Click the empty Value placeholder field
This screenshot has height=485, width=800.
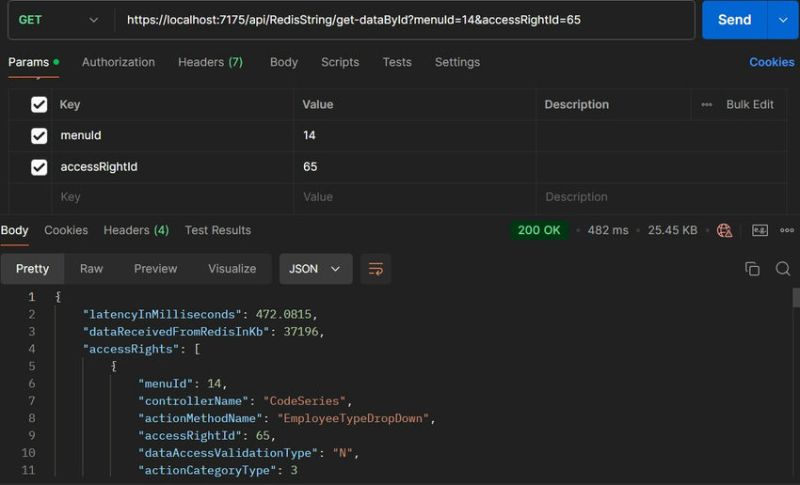414,197
